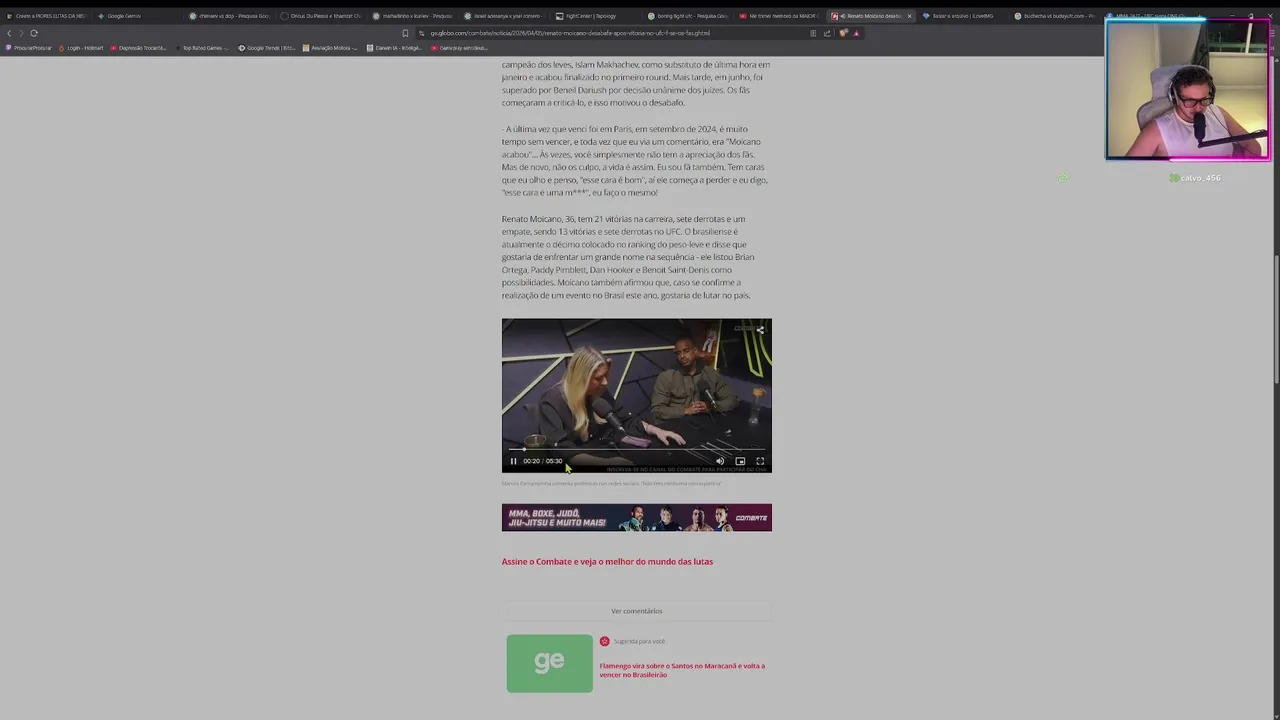Open the 'Google Trends' bookmark

pyautogui.click(x=267, y=48)
